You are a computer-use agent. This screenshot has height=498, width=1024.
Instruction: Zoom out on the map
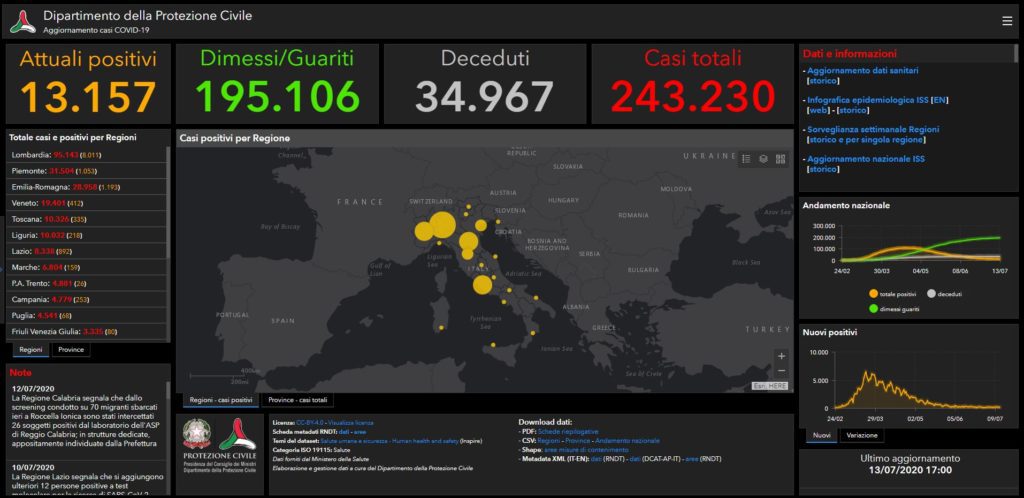point(781,371)
